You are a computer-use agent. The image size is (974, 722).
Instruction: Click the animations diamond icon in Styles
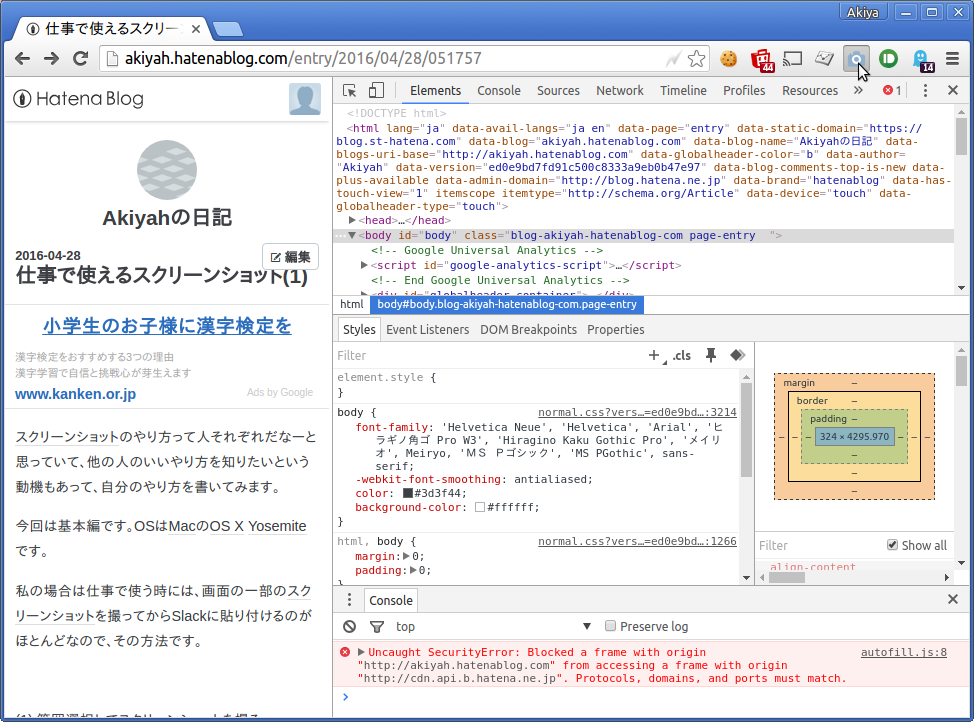pos(737,355)
